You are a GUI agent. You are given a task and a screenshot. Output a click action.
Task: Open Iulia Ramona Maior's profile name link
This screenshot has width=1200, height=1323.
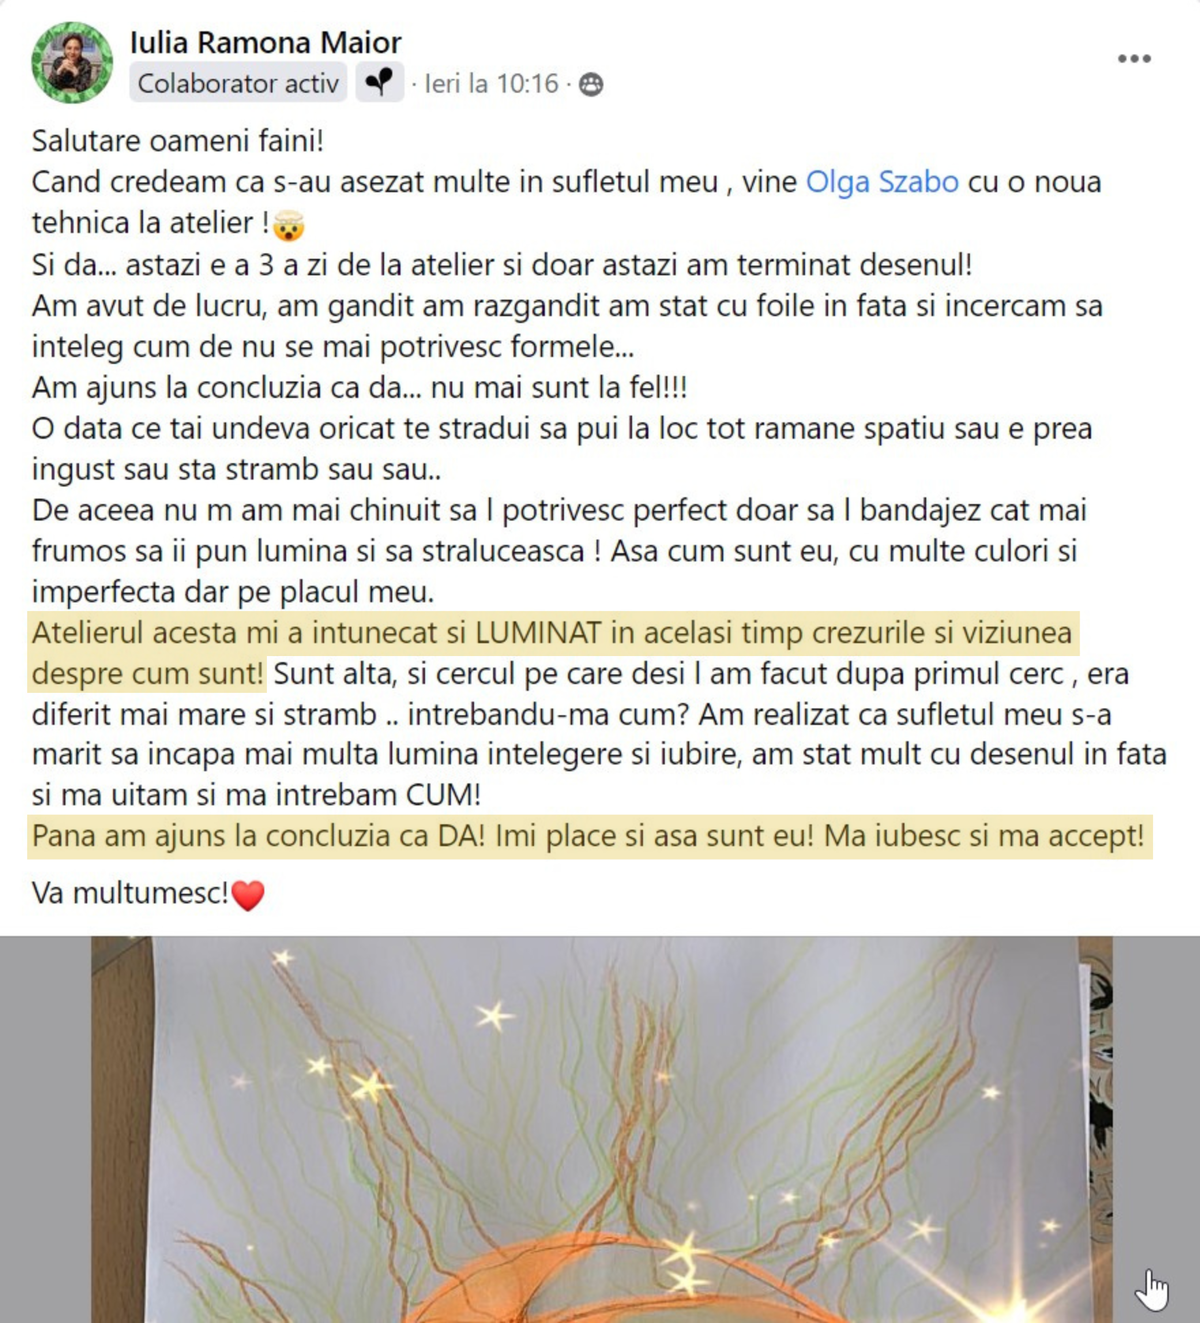[x=265, y=42]
